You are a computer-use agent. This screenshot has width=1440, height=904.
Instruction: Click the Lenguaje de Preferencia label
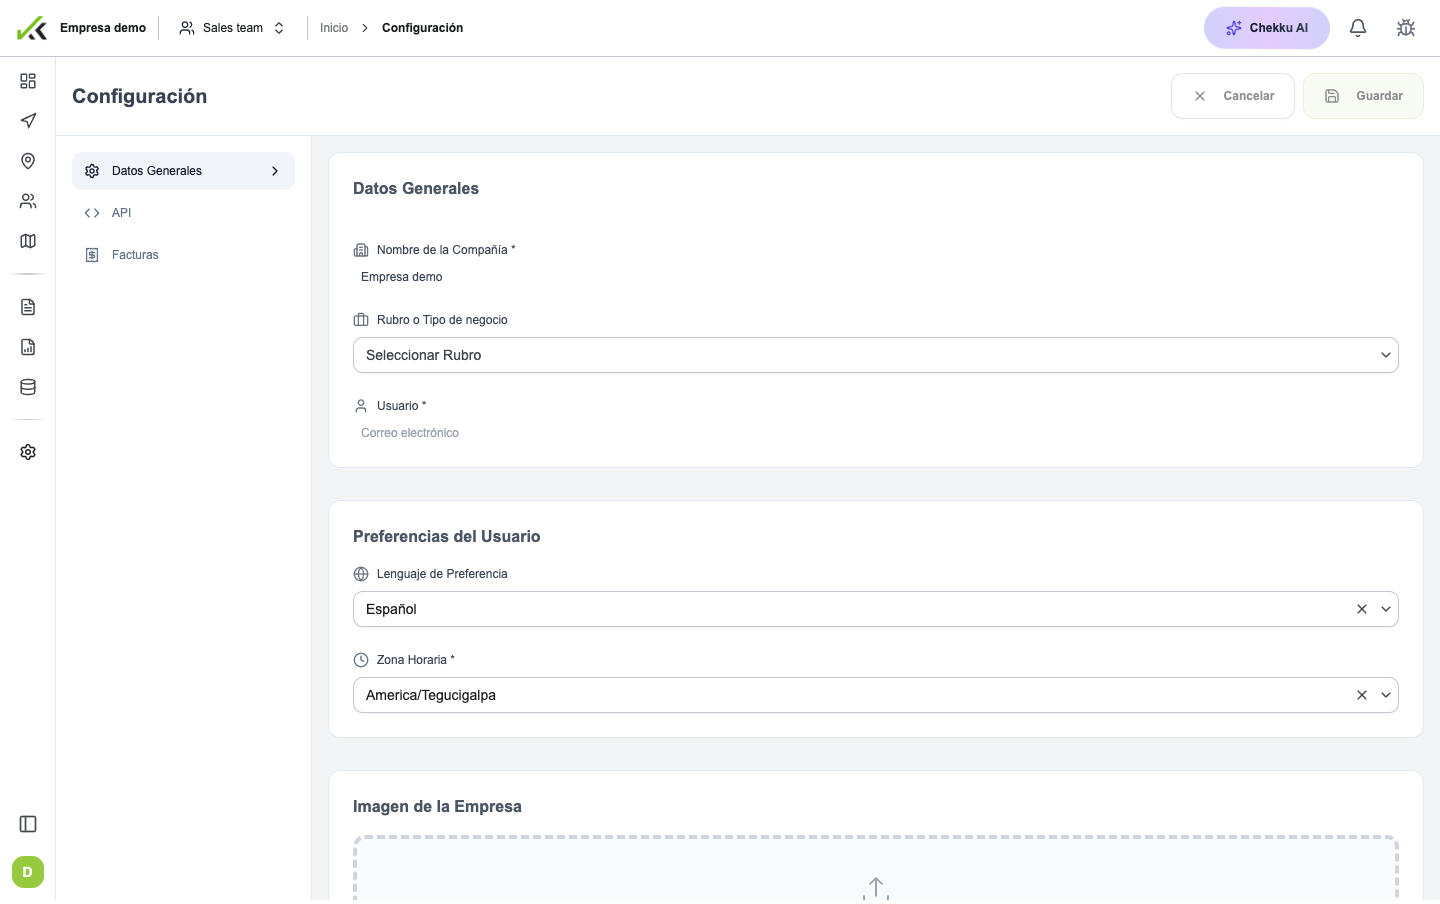click(x=442, y=574)
